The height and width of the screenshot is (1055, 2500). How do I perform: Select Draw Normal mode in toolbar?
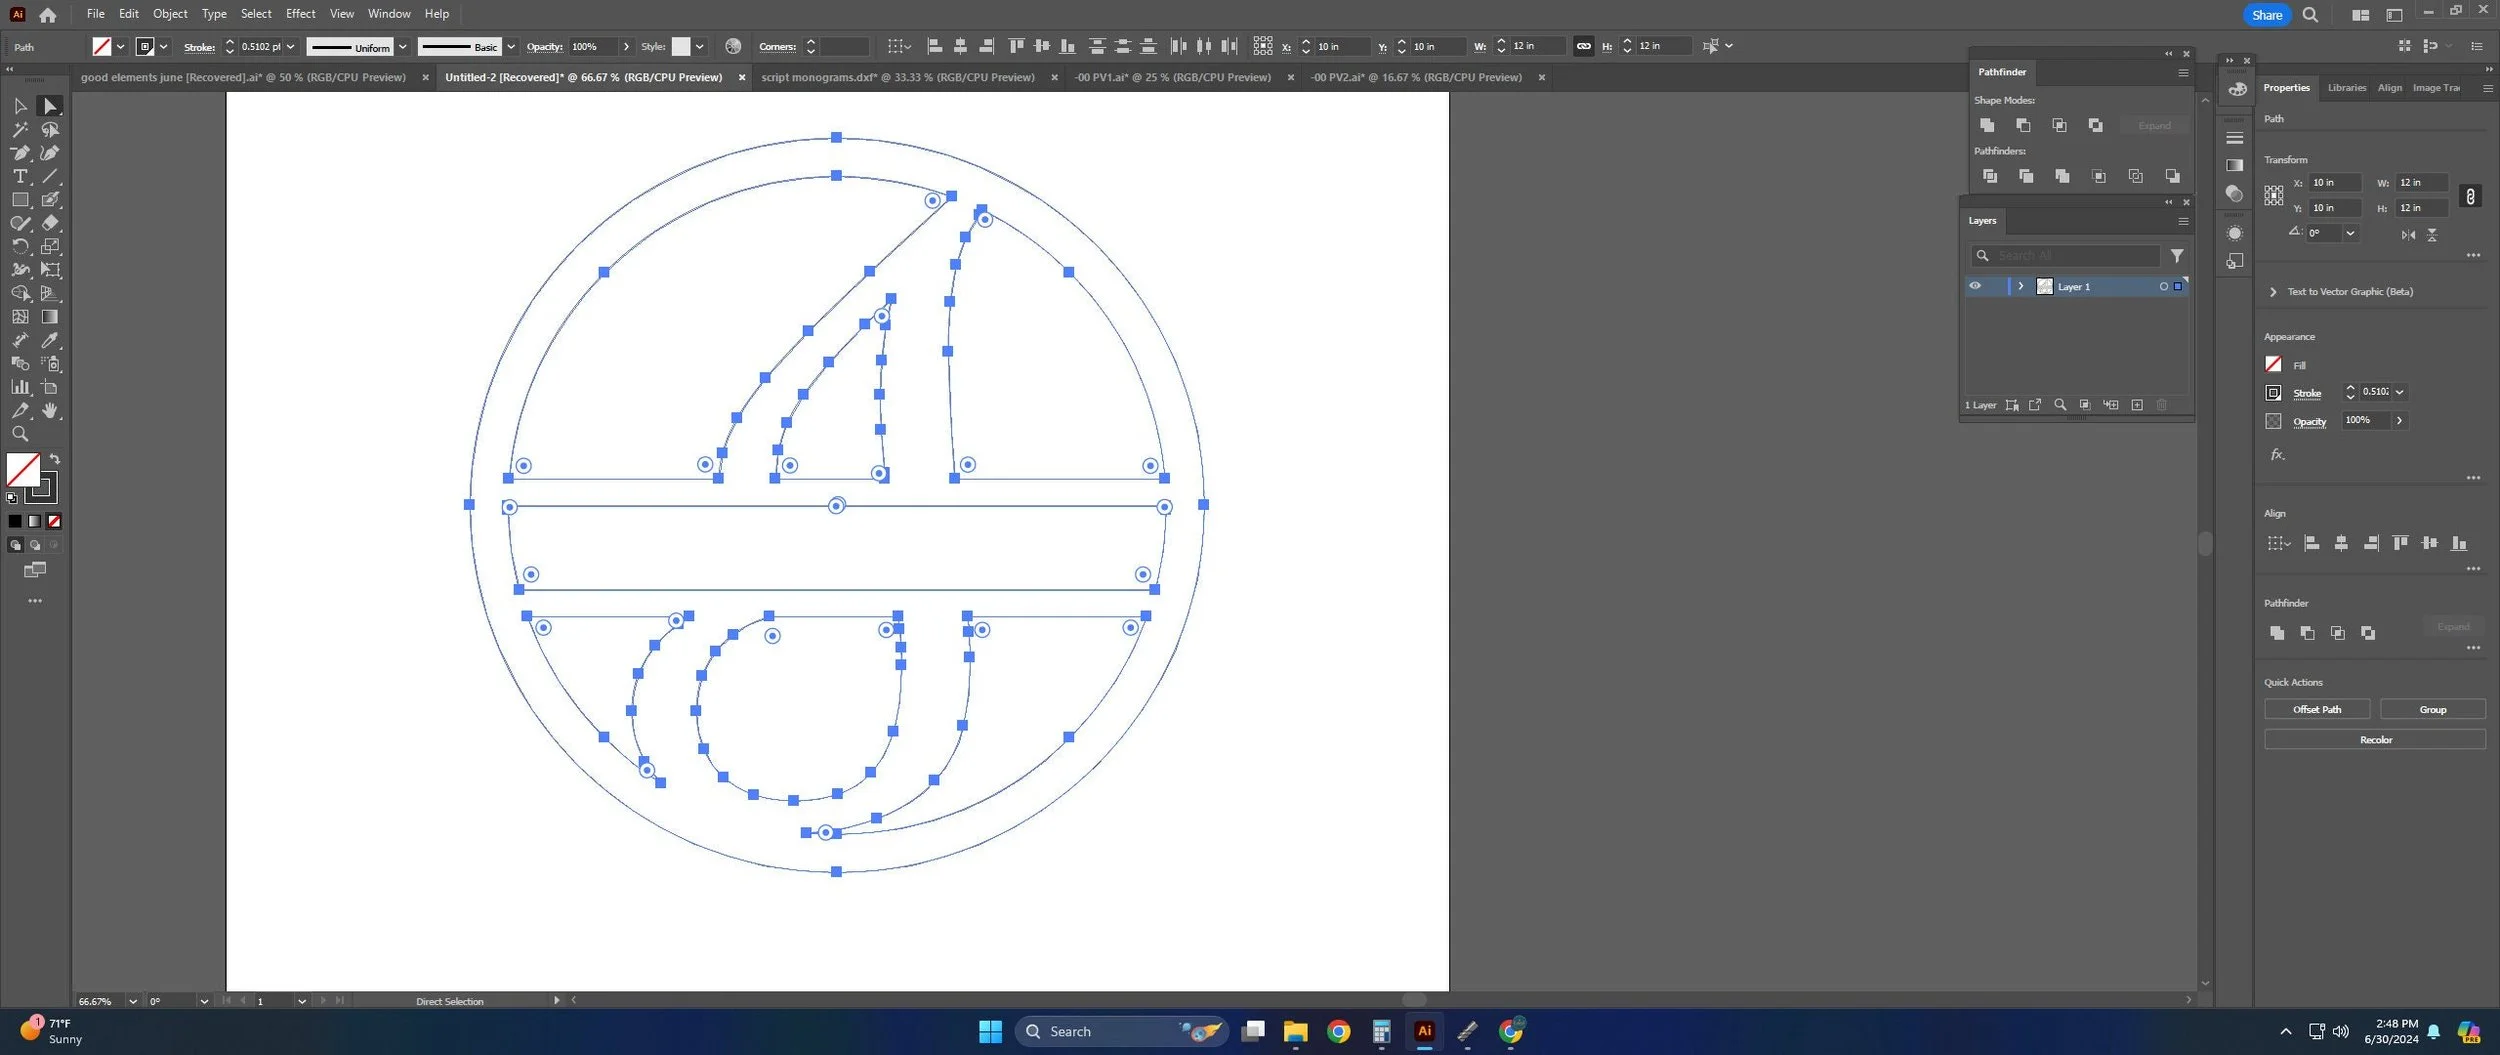coord(15,545)
